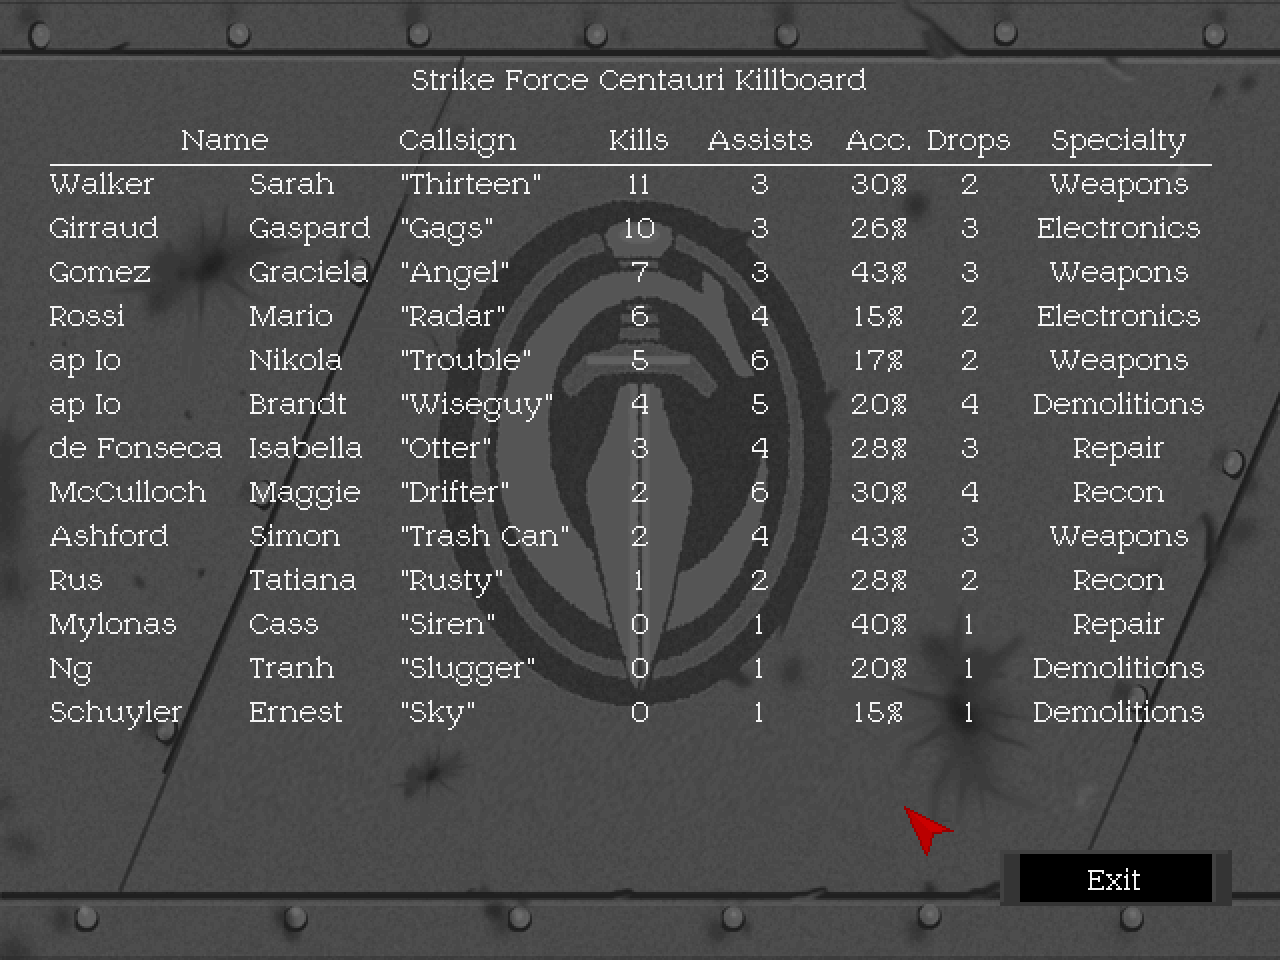Choose the "Trouble" callsign for Nikola

point(465,360)
